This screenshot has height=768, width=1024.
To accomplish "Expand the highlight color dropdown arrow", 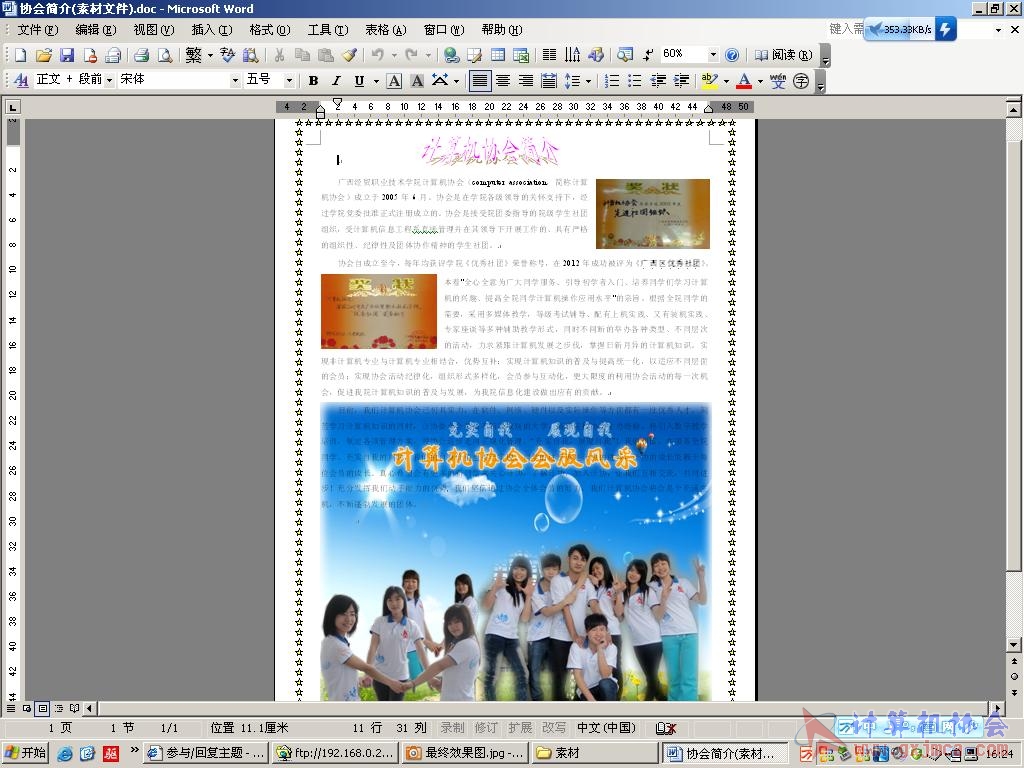I will [x=726, y=81].
